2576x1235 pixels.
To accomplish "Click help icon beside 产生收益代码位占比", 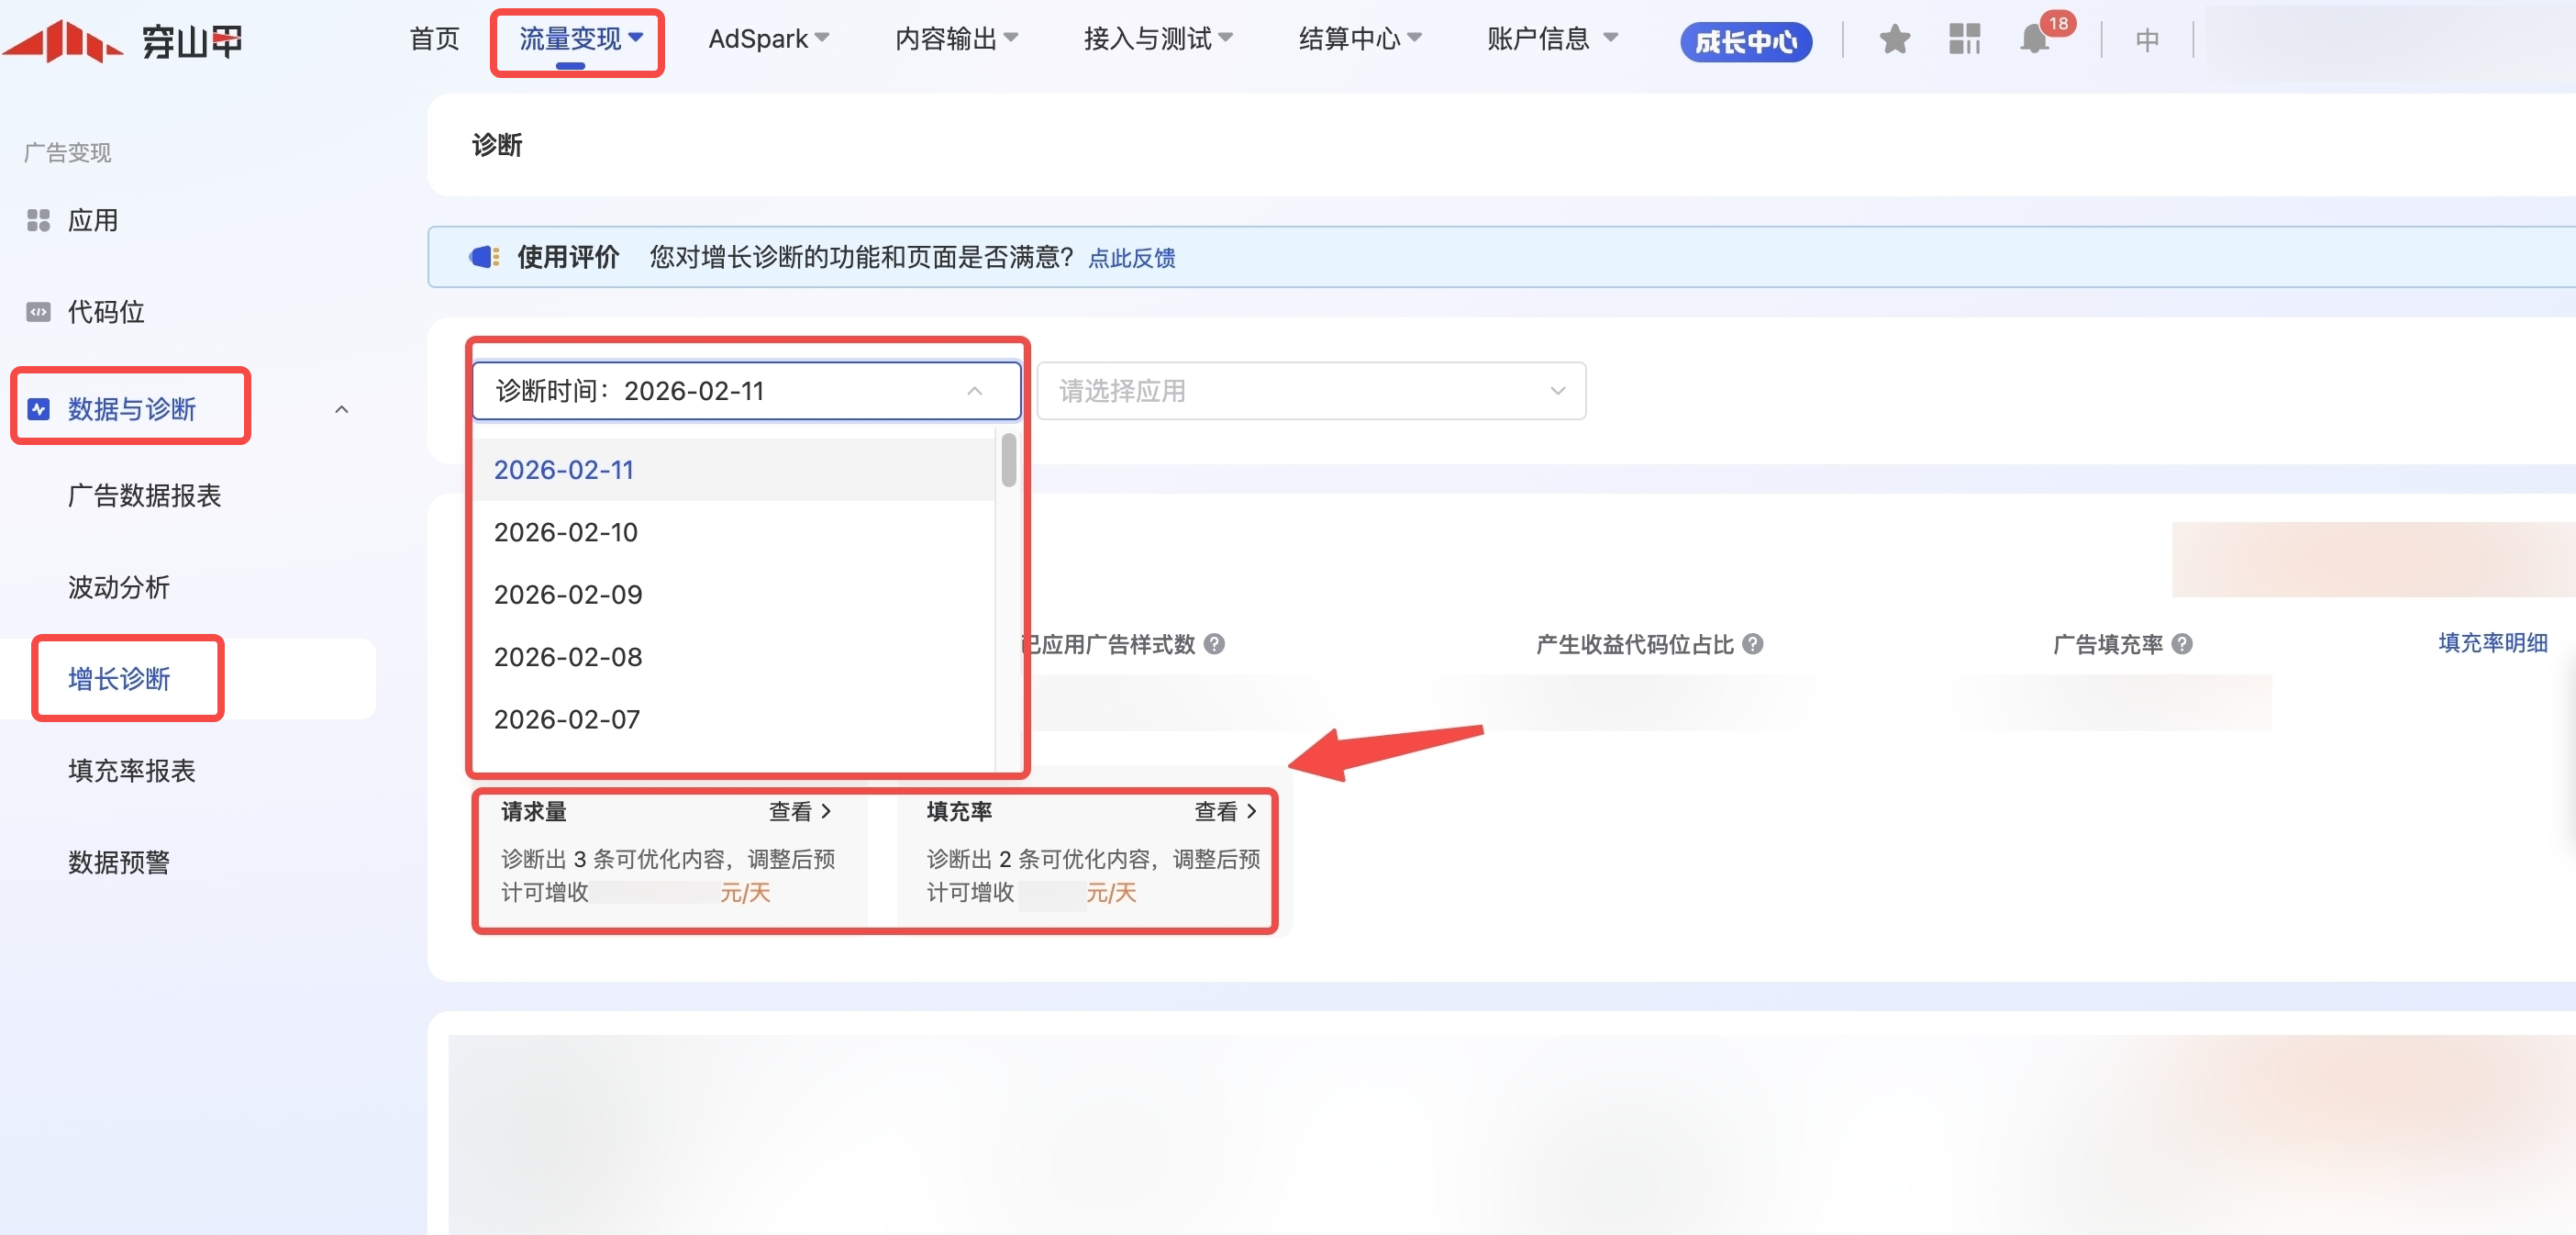I will point(1752,644).
